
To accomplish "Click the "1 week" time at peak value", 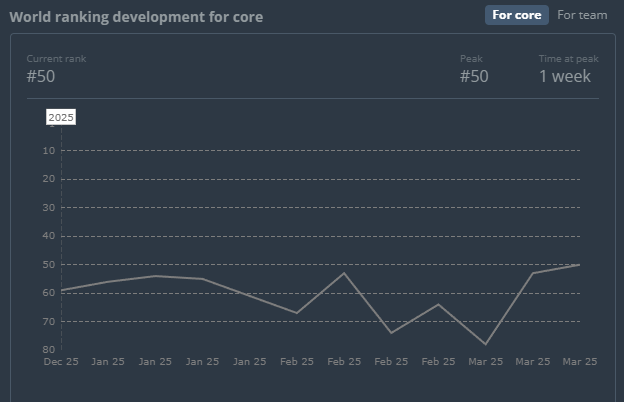I will coord(565,76).
